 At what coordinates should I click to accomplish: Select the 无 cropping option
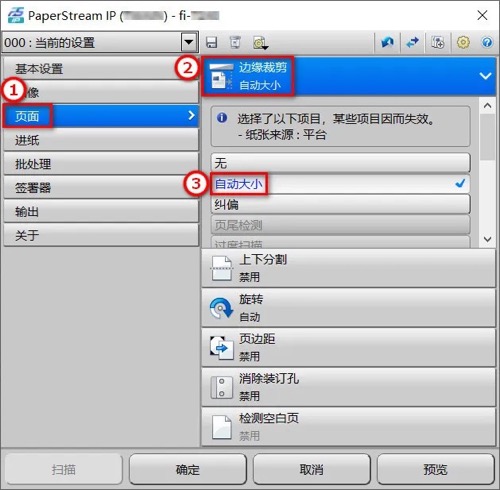340,163
